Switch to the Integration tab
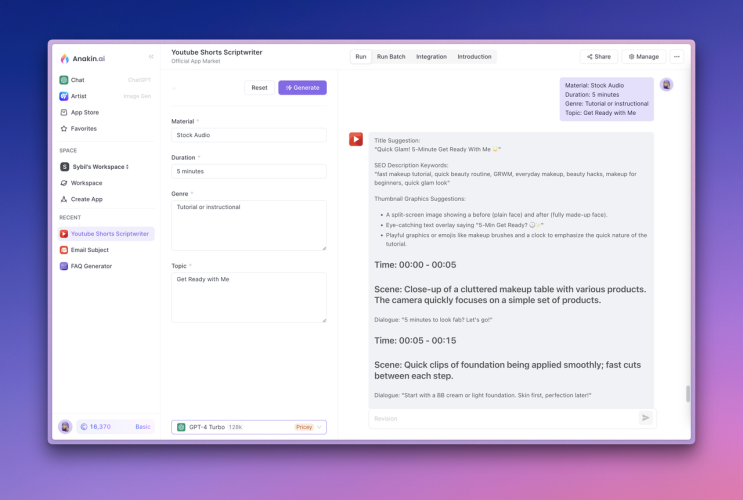This screenshot has width=743, height=500. pyautogui.click(x=431, y=56)
